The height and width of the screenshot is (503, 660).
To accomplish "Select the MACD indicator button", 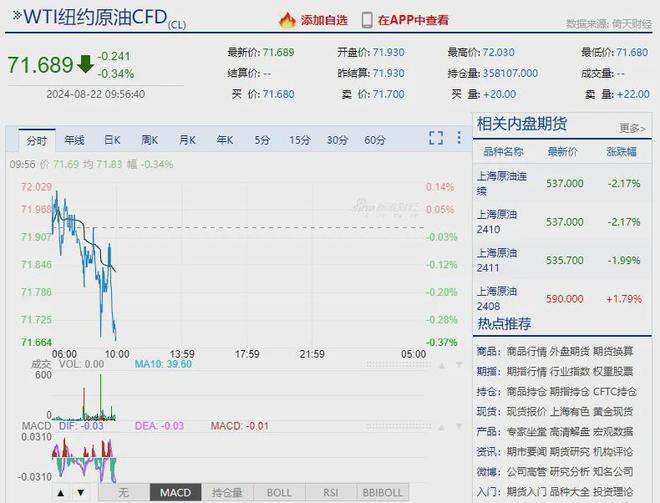I will click(x=176, y=492).
